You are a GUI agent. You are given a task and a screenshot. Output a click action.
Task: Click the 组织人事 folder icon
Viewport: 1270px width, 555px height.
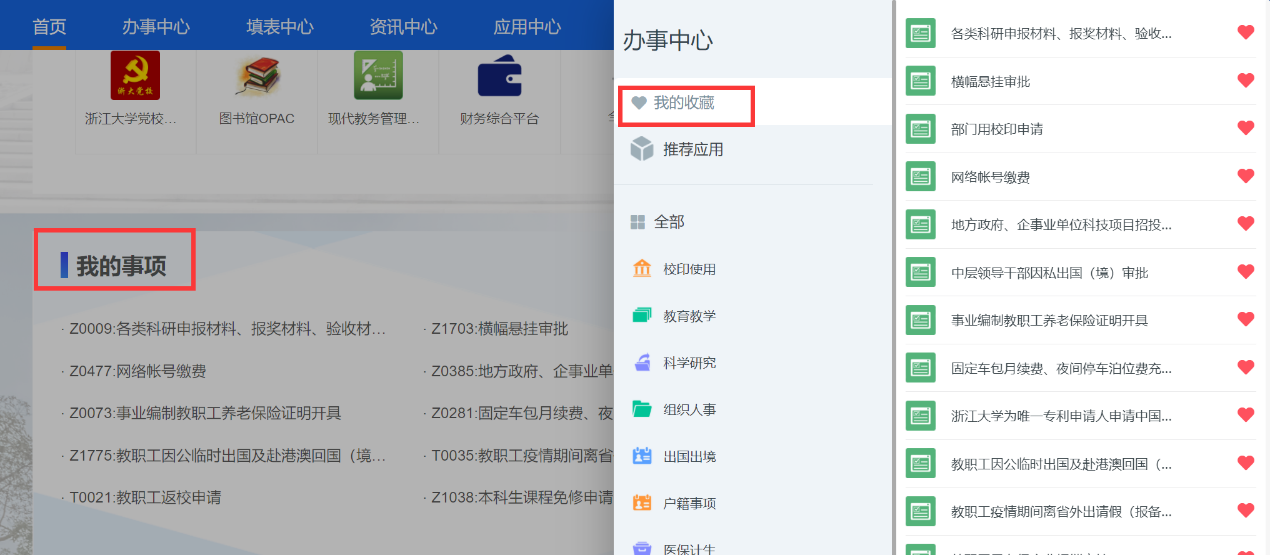642,409
